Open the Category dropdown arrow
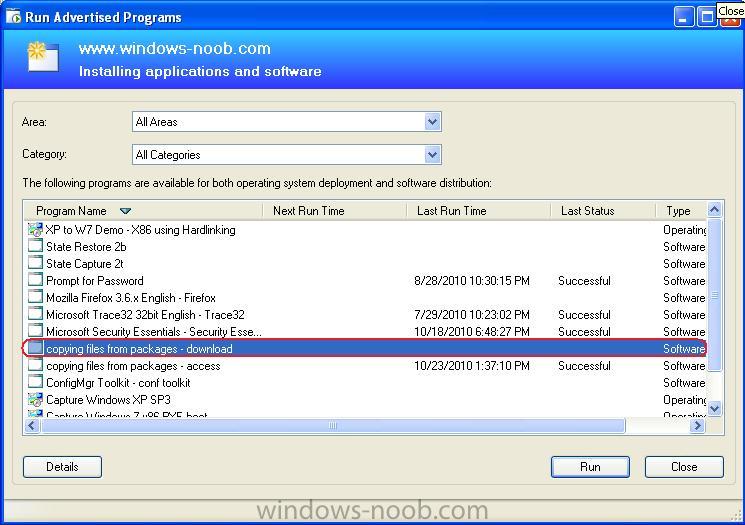This screenshot has height=525, width=745. click(432, 154)
